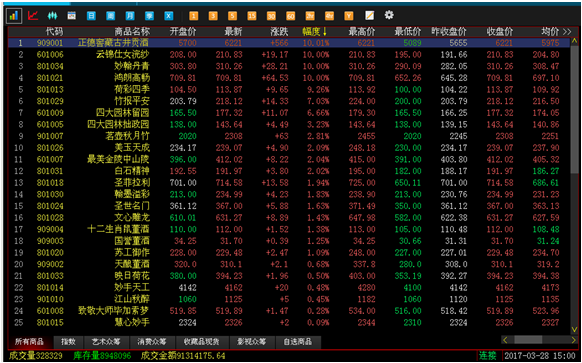The image size is (582, 363).
Task: Click the horizontal scrollbar right arrow
Action: point(574,340)
